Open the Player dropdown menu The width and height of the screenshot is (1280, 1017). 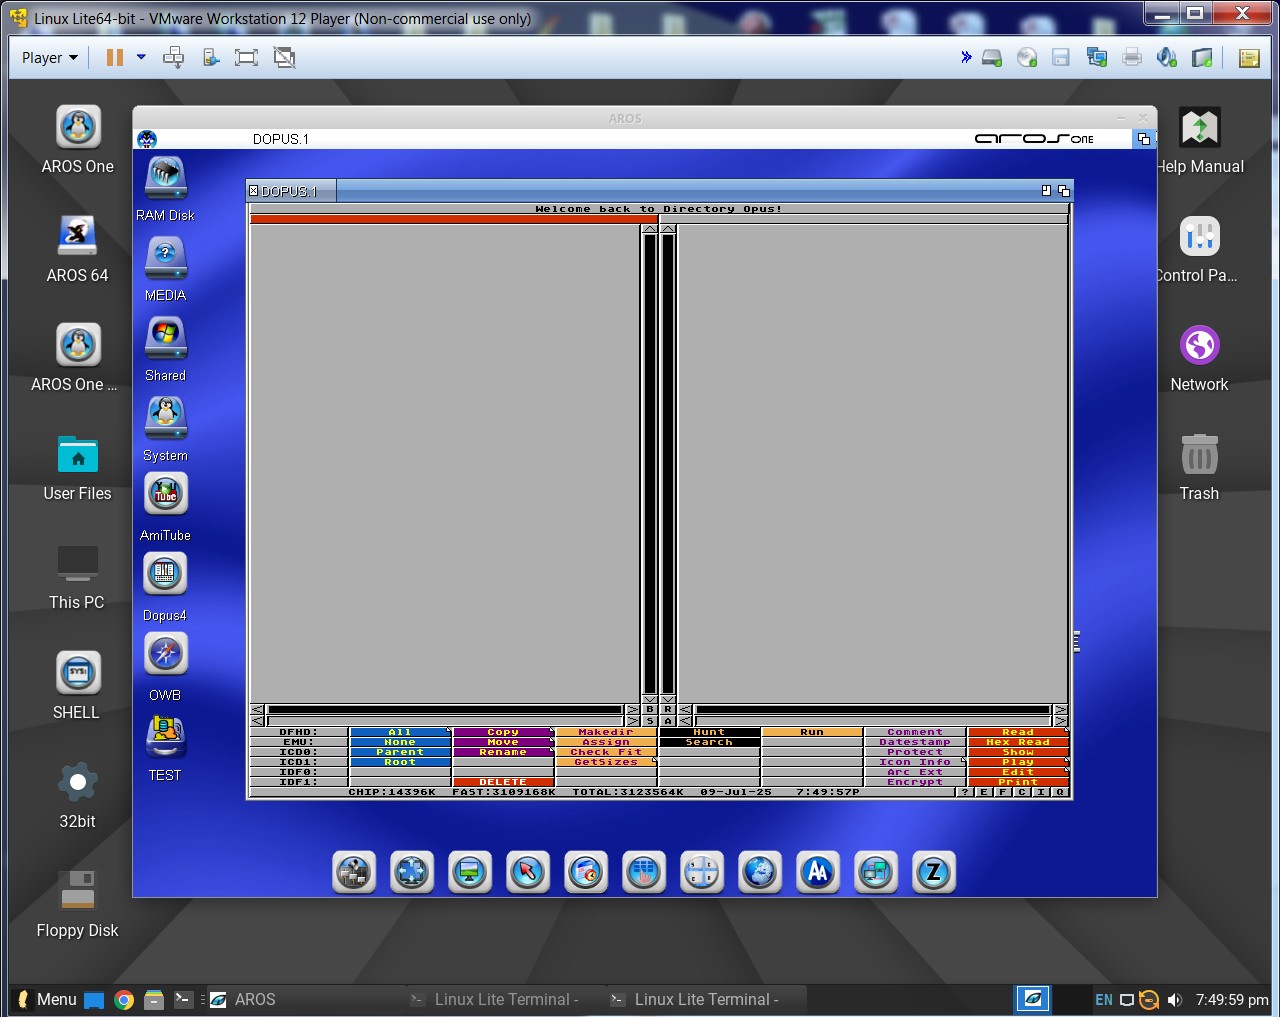point(50,58)
